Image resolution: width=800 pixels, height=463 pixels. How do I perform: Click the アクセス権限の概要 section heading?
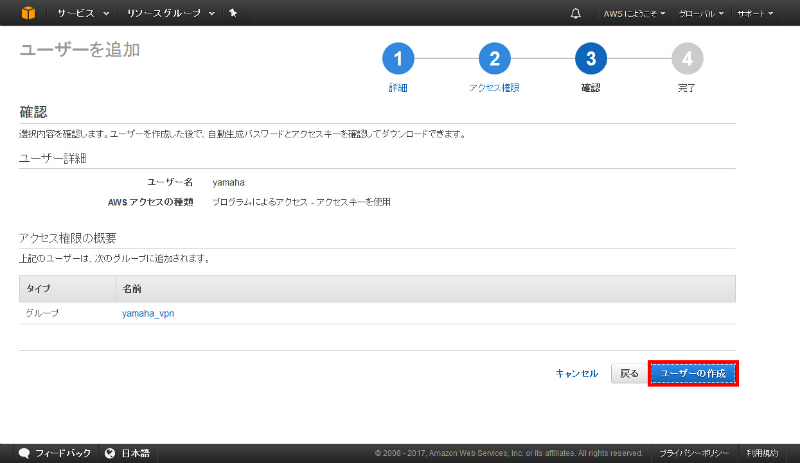click(x=68, y=238)
